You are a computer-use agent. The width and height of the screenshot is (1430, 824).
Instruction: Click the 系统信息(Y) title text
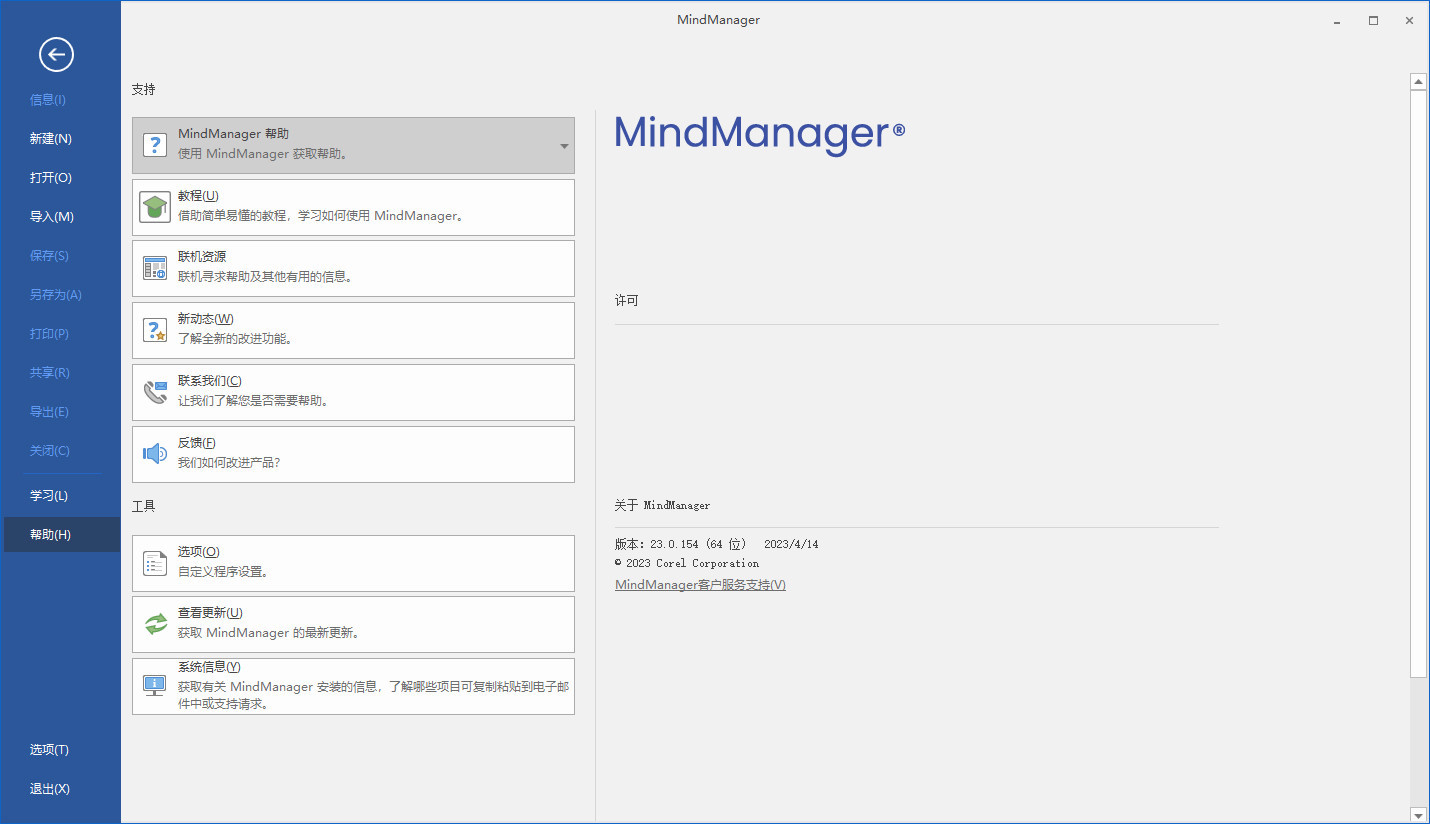click(209, 667)
